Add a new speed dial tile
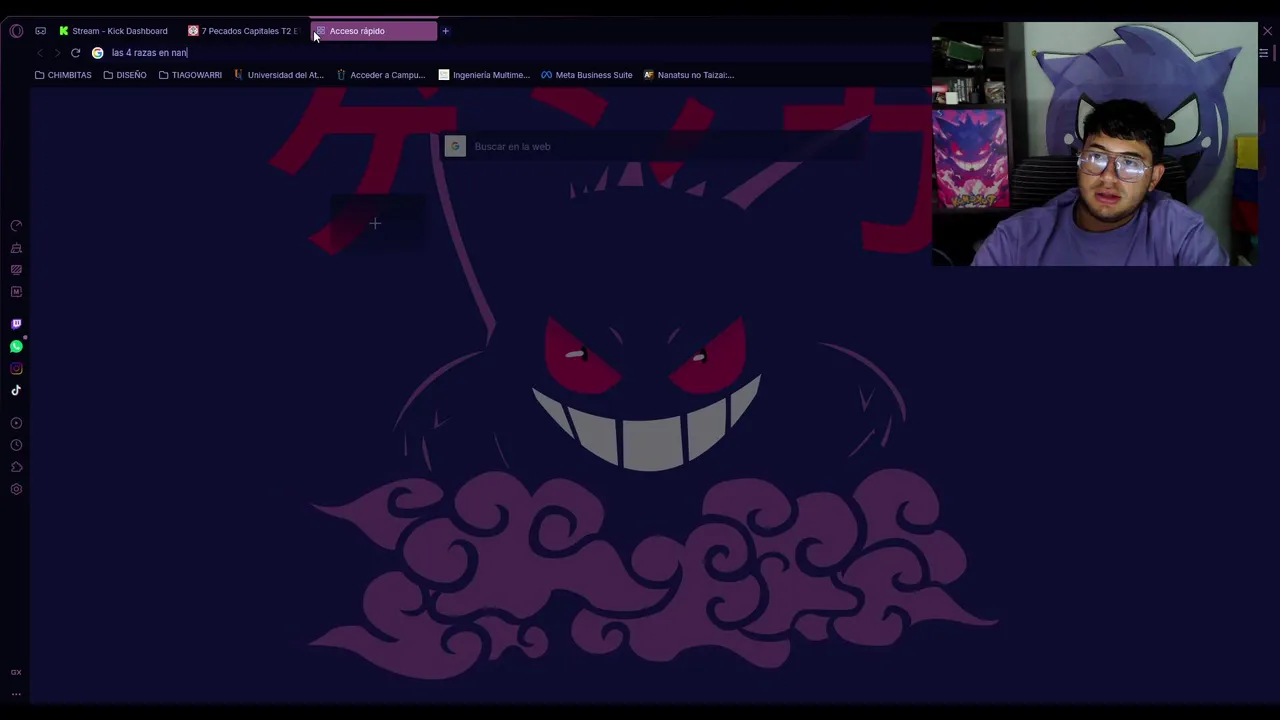This screenshot has height=720, width=1280. pos(375,224)
